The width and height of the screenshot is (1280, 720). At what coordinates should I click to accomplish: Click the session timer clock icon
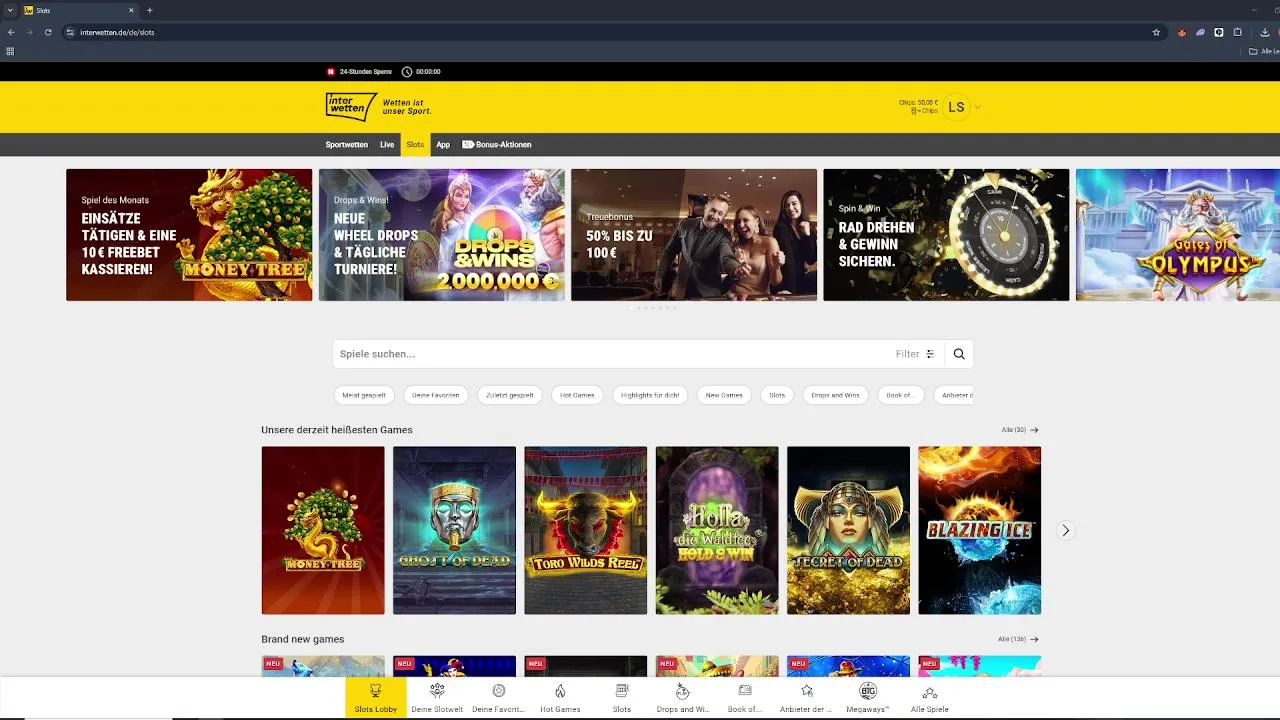click(407, 72)
